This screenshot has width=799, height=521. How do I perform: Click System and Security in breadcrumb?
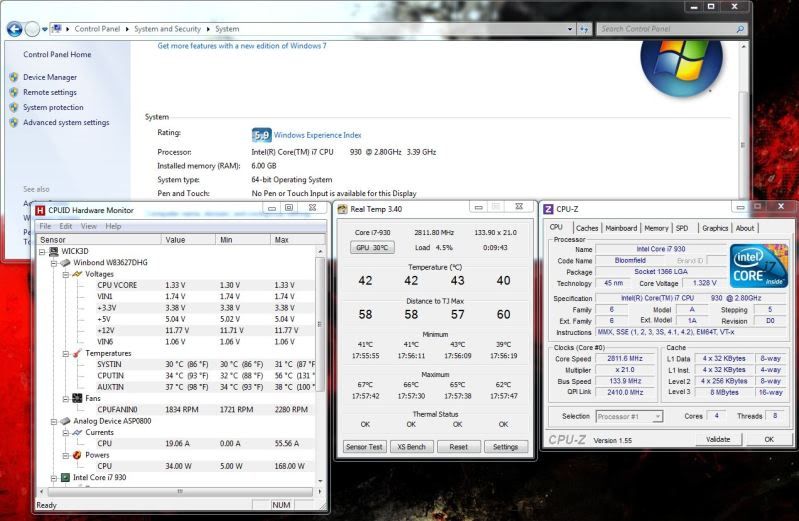point(168,29)
